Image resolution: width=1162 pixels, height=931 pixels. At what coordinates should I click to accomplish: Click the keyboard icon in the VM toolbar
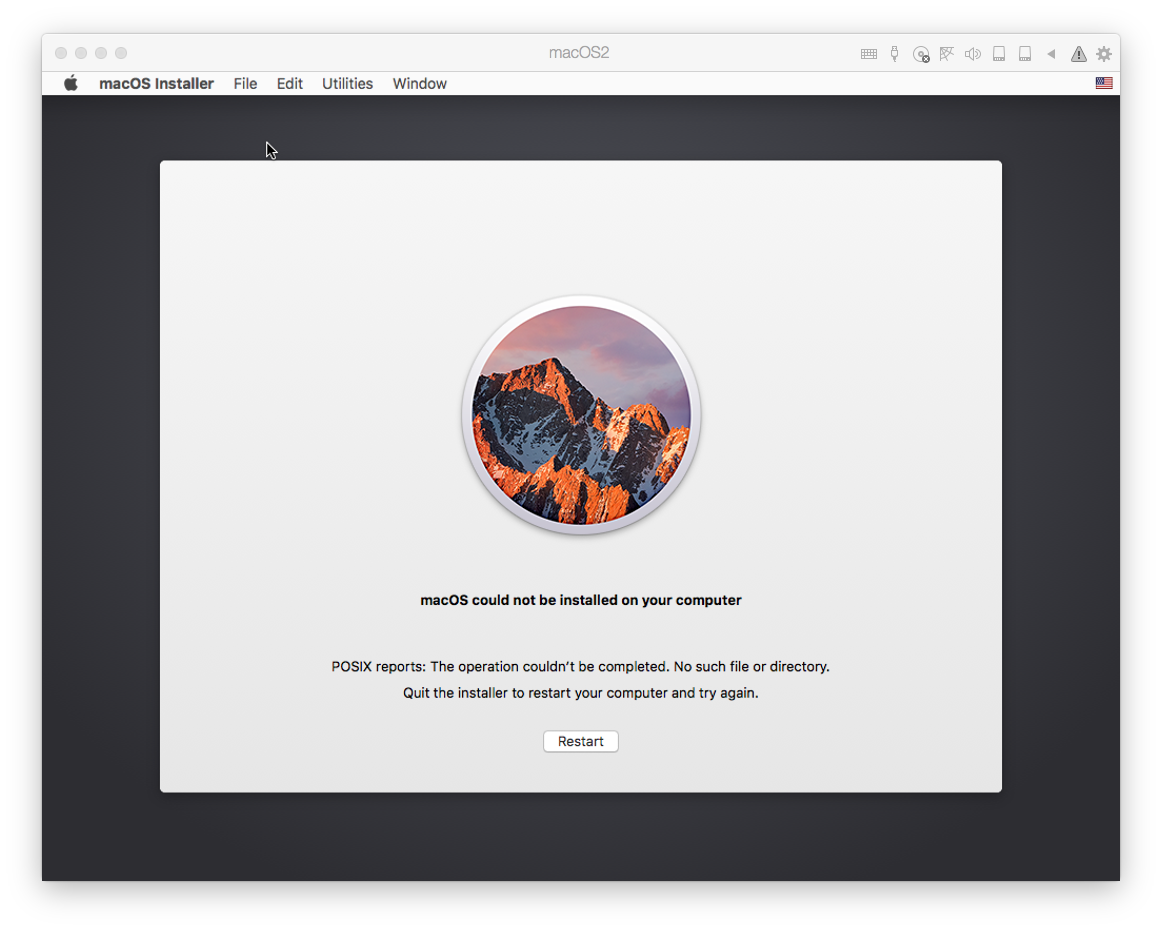(x=869, y=54)
